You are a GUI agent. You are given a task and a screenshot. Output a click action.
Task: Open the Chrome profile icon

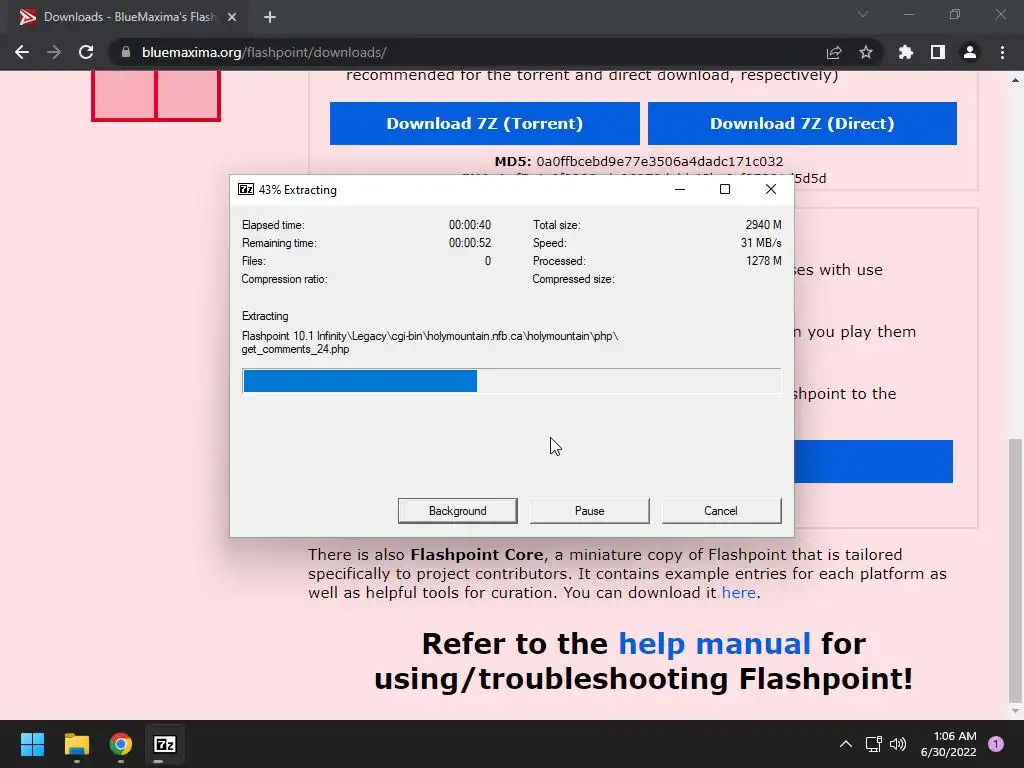[x=970, y=52]
